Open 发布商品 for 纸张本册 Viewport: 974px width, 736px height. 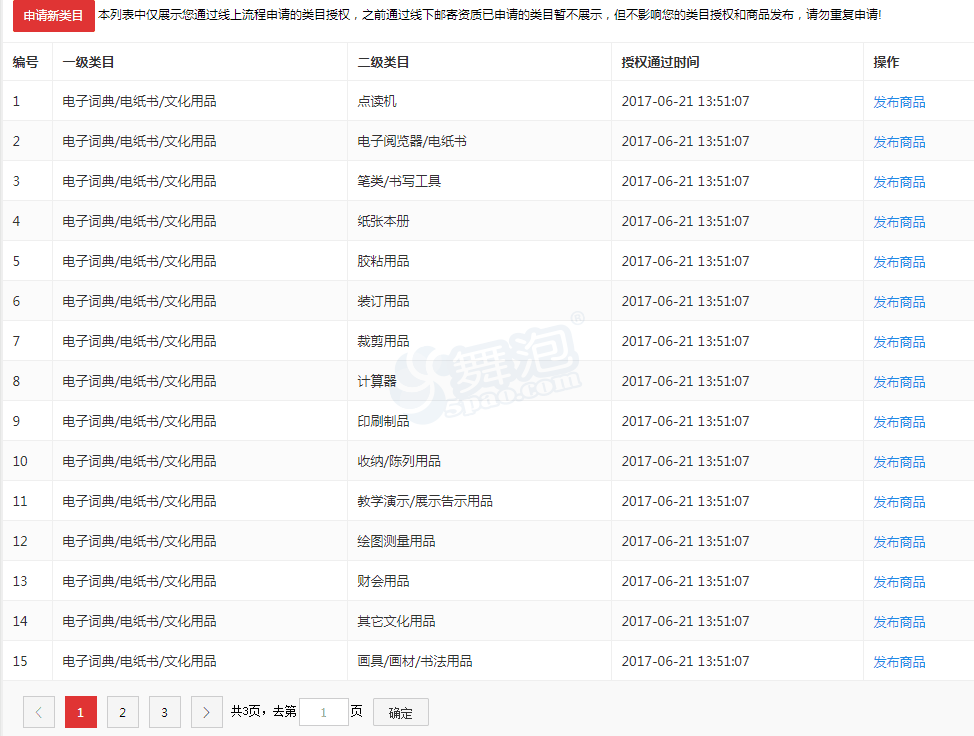pyautogui.click(x=899, y=222)
